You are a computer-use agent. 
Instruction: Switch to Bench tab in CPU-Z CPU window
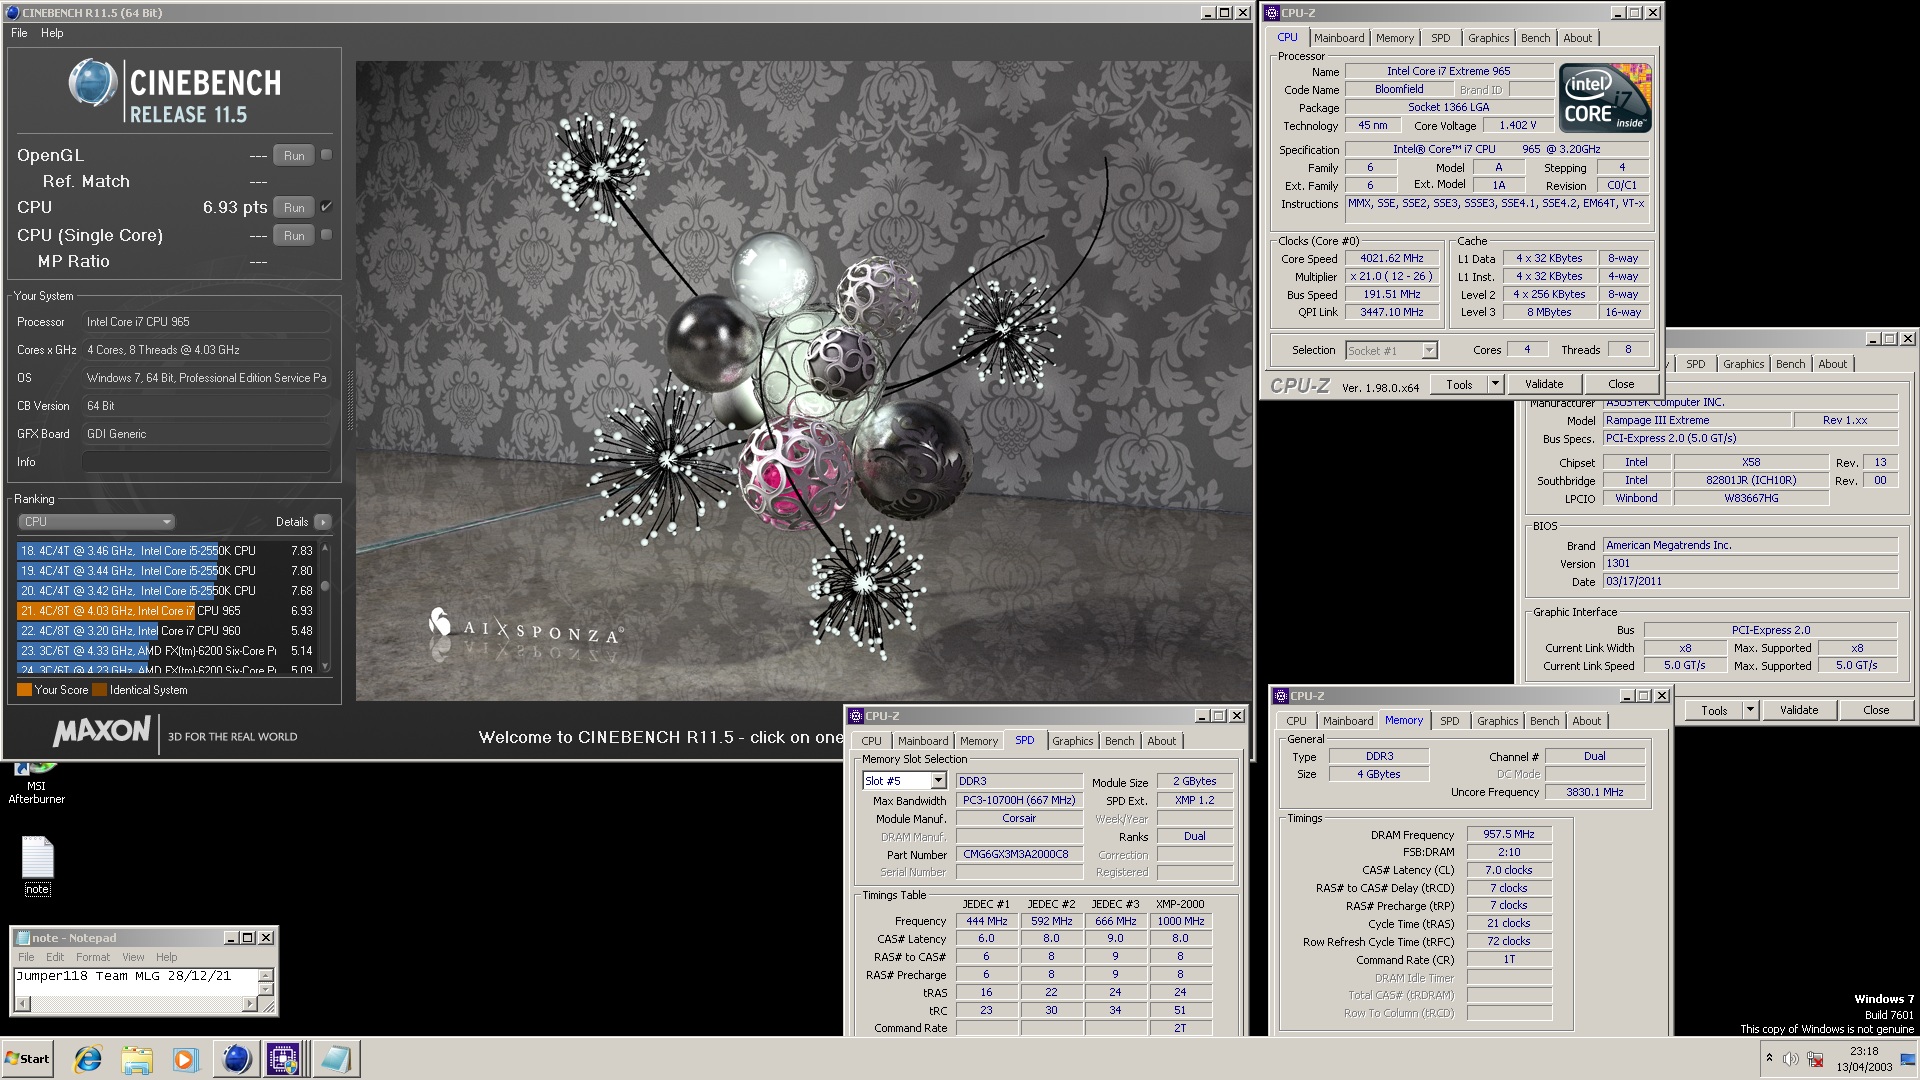point(1535,38)
